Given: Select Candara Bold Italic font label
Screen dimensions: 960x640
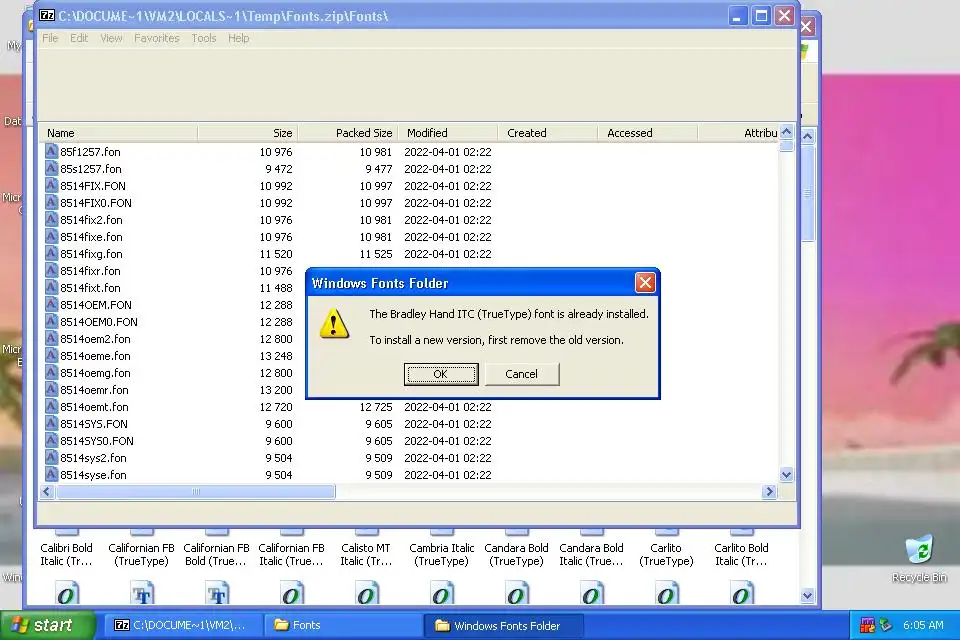Looking at the screenshot, I should tap(591, 554).
